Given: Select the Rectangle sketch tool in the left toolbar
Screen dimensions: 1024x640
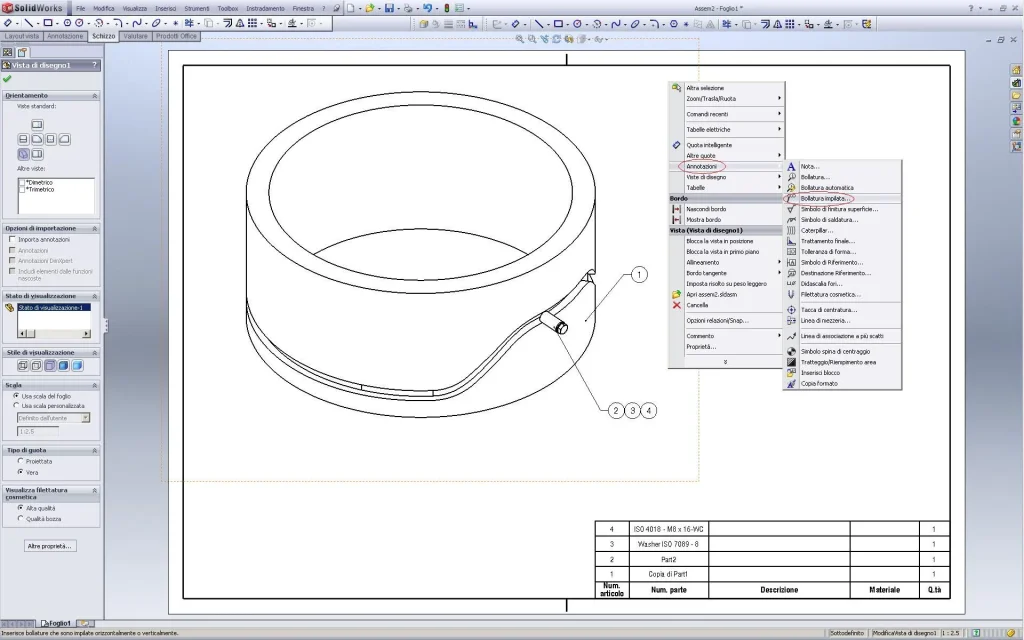Looking at the screenshot, I should [x=48, y=24].
